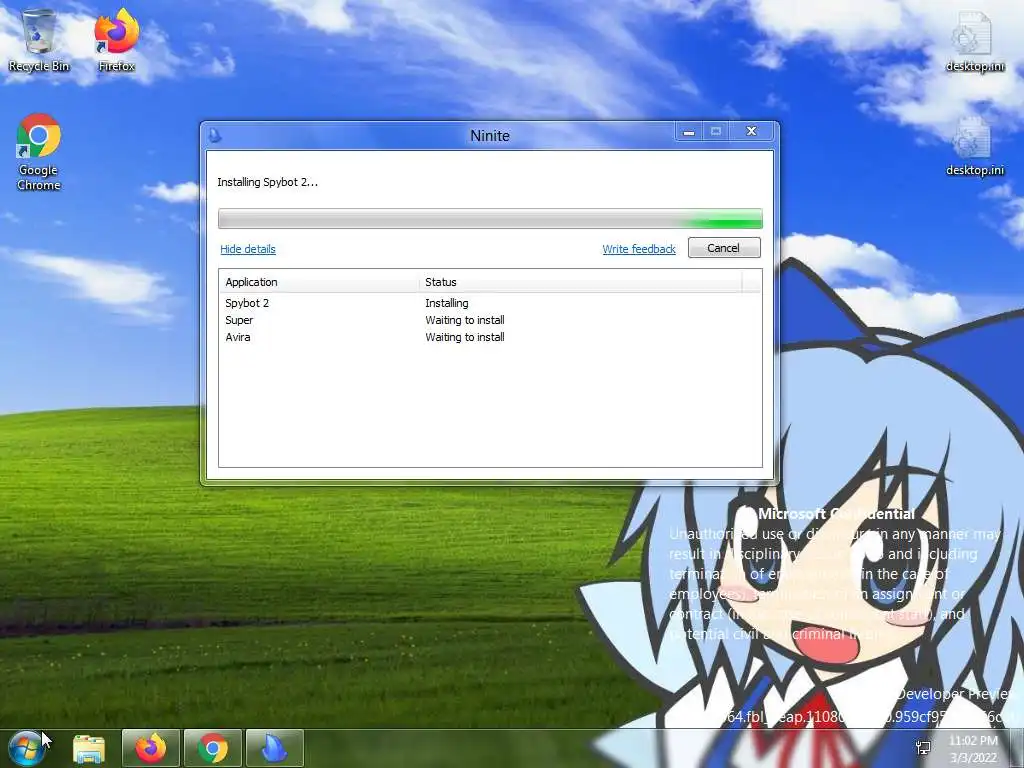Switch to Firefox in the taskbar

click(151, 748)
